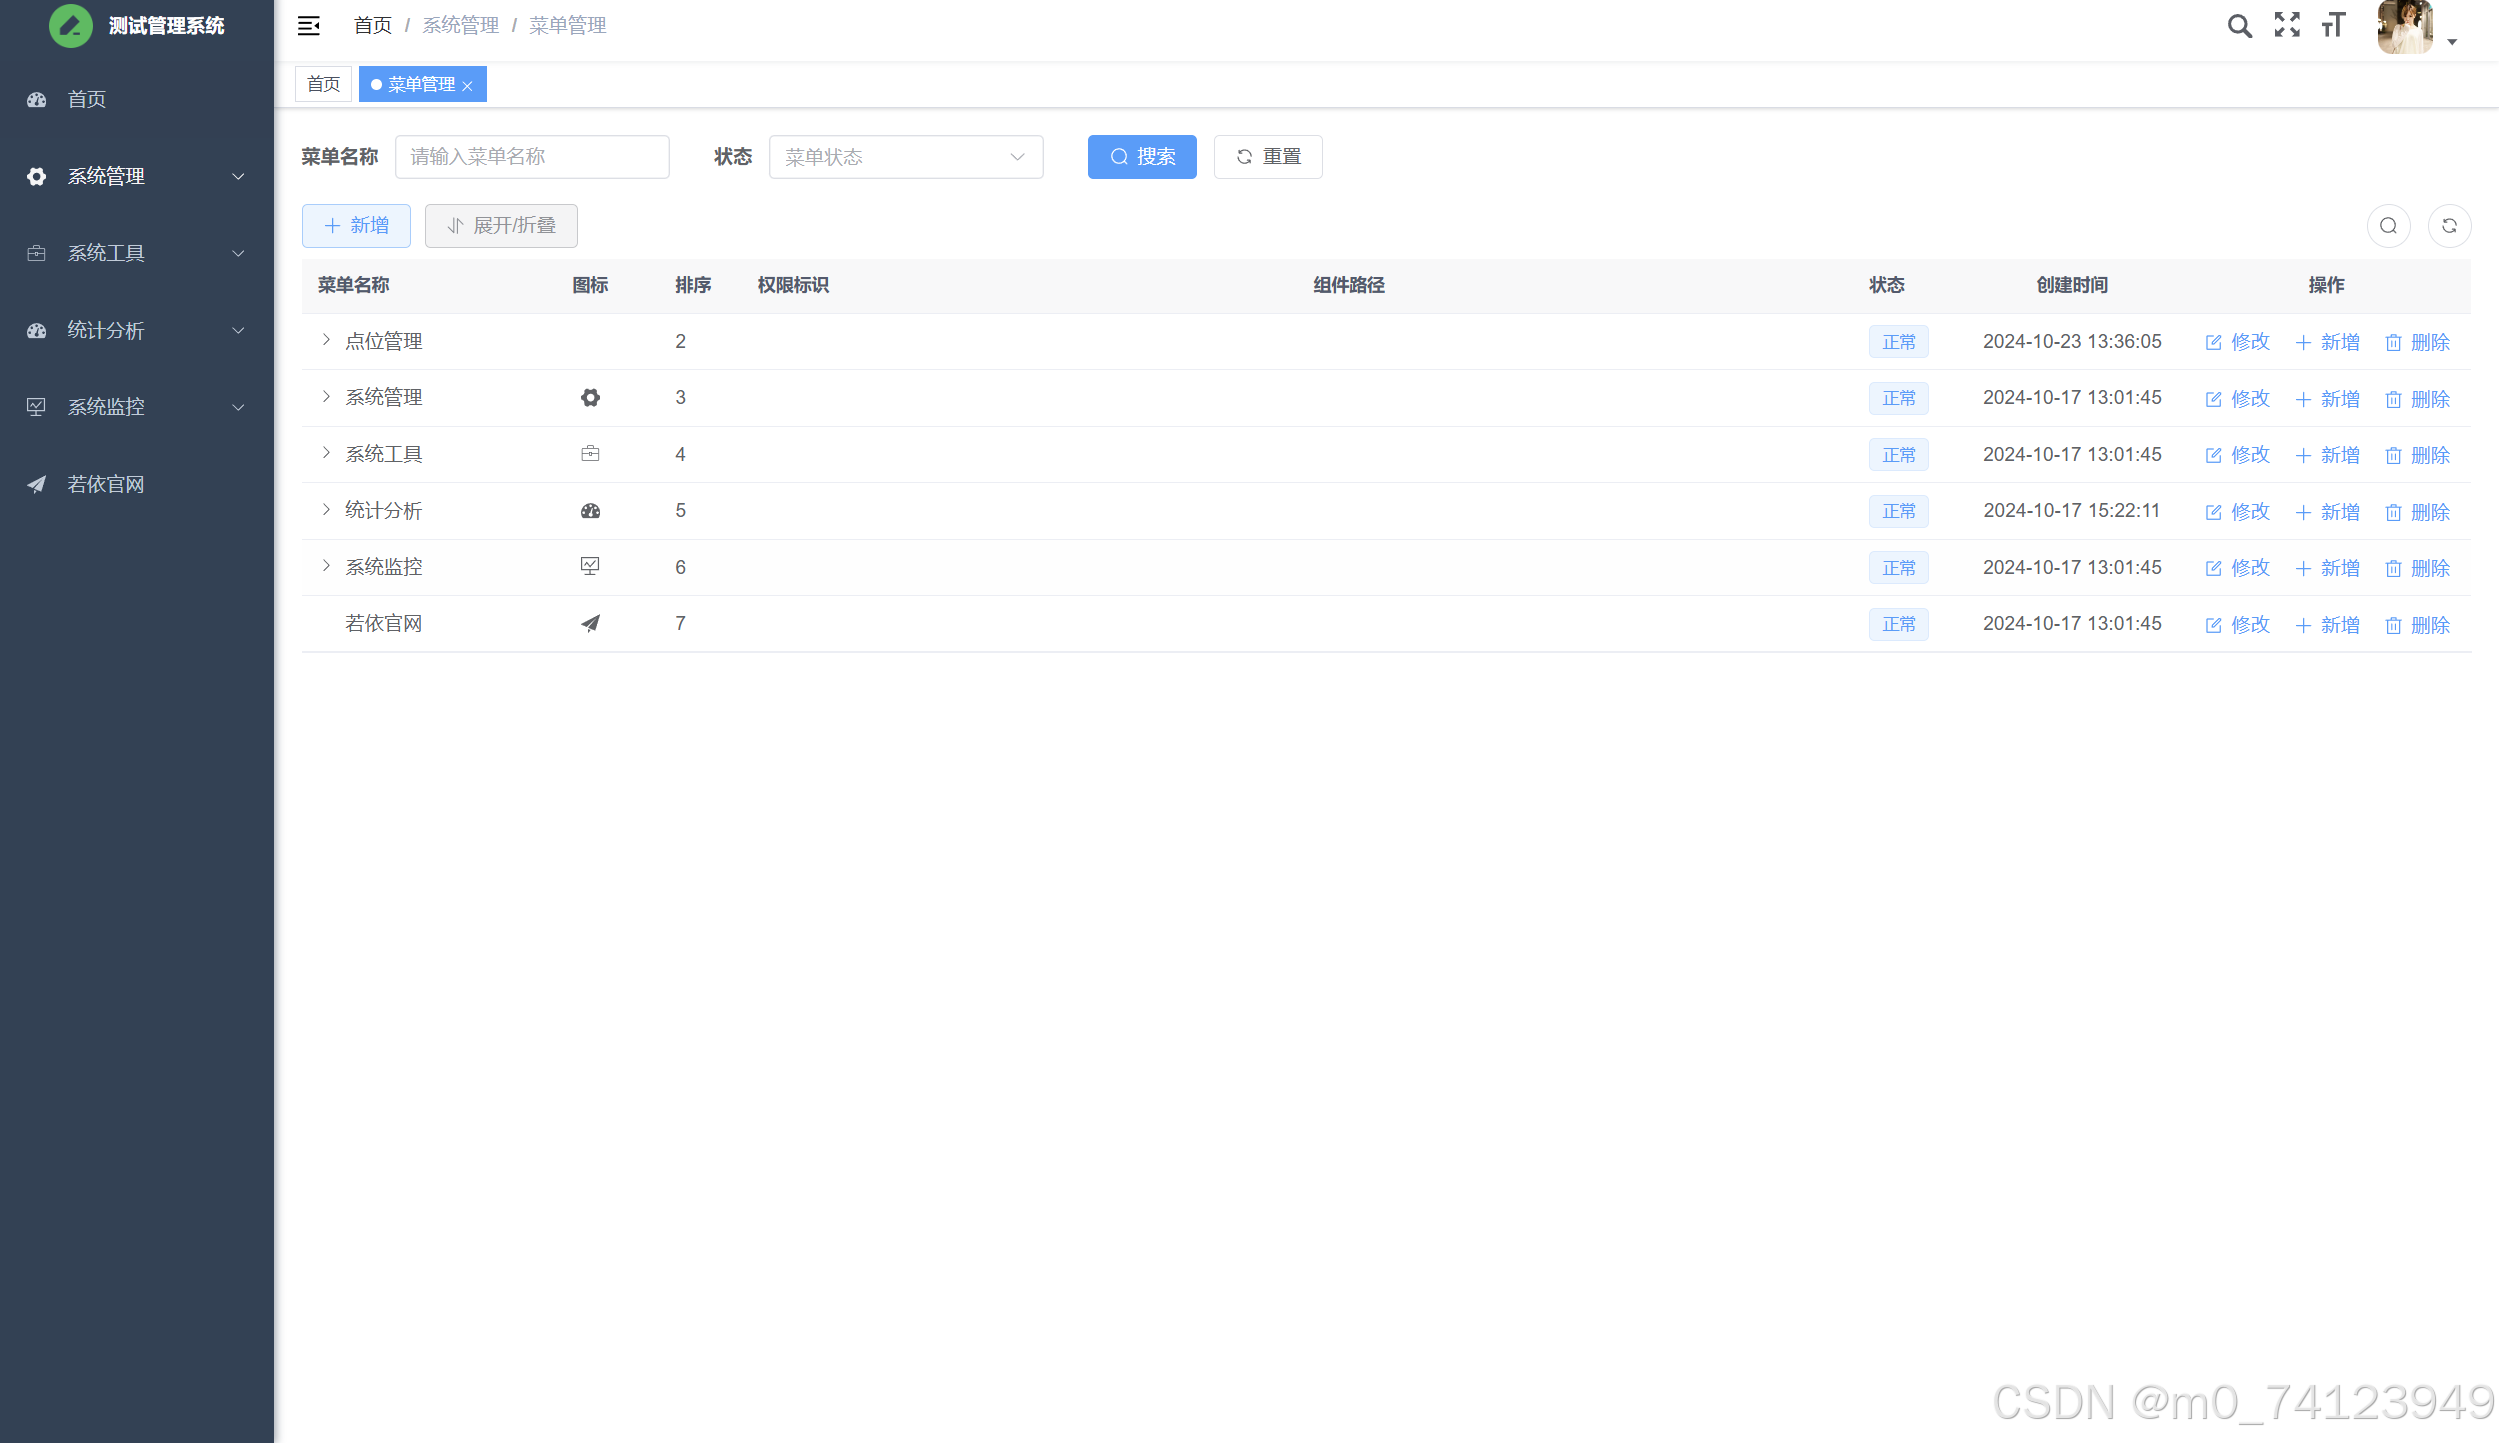Screen dimensions: 2499x1443
Task: Hide the search bar with round search icon
Action: tap(2388, 226)
